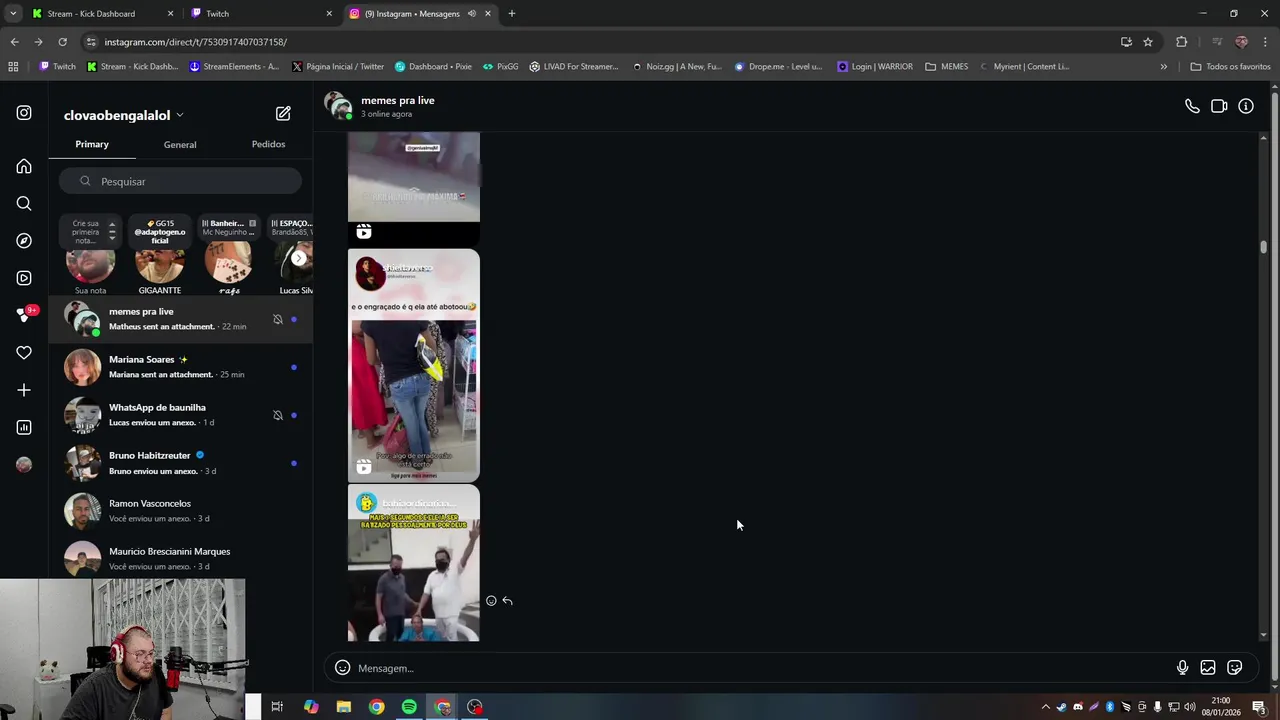Start a new message with compose icon
This screenshot has height=720, width=1280.
[283, 114]
